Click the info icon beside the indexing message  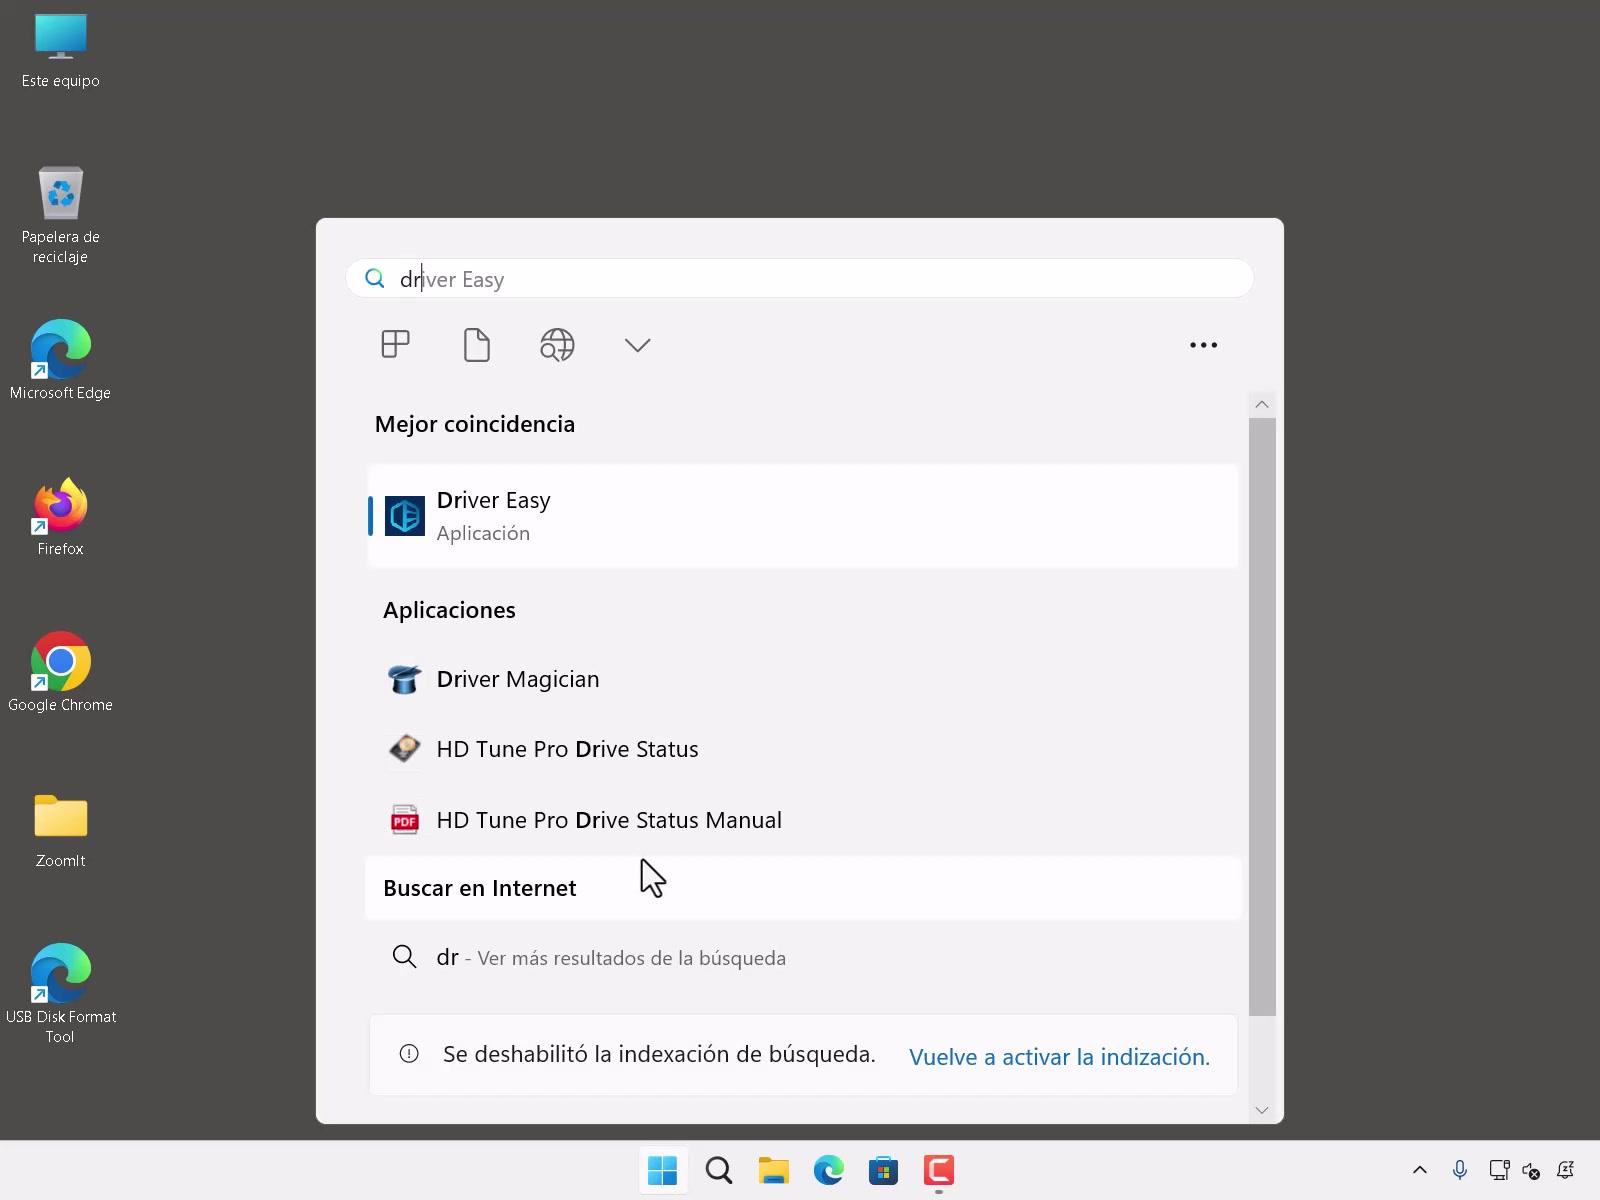(409, 1053)
